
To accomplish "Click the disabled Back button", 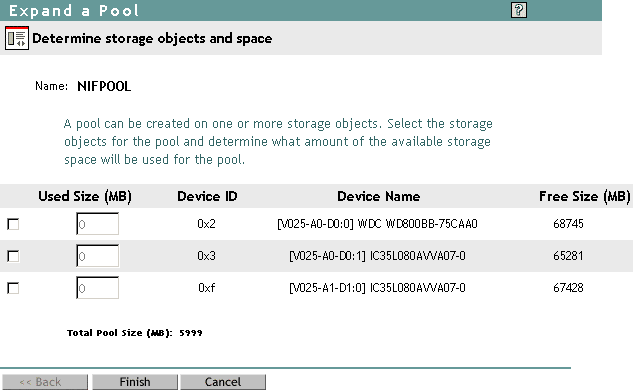I will point(45,382).
